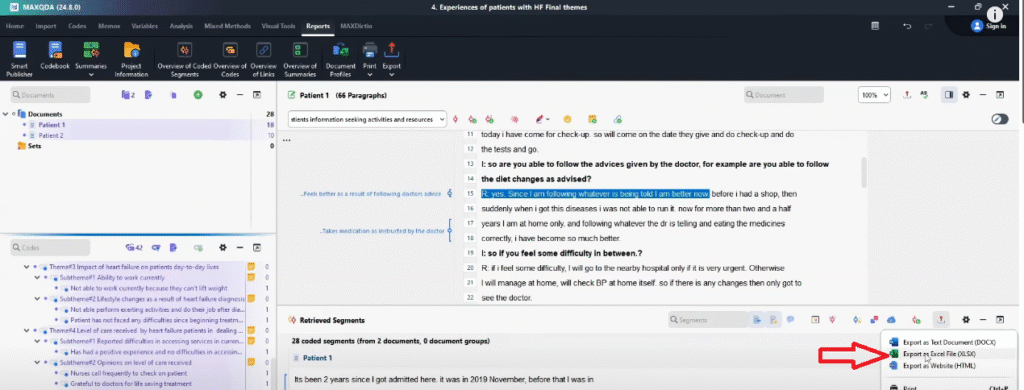Switch to the Codes tab

point(77,26)
